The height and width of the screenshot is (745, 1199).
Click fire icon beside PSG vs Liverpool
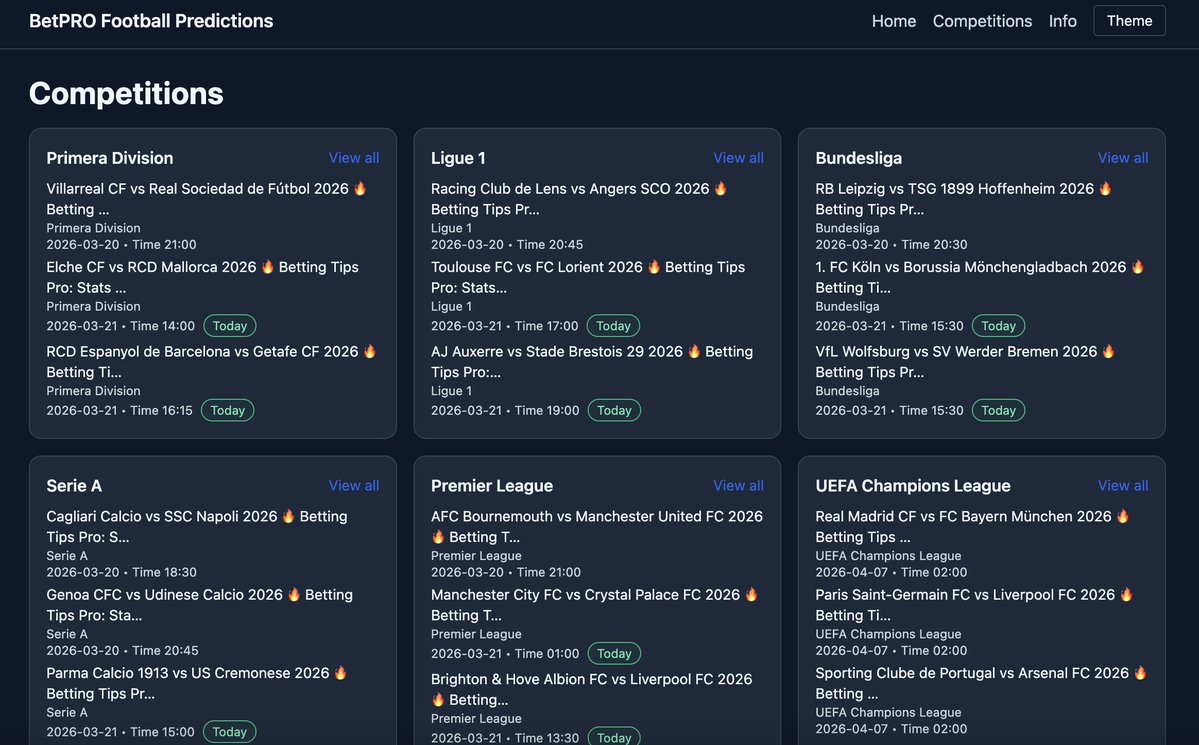point(1126,594)
